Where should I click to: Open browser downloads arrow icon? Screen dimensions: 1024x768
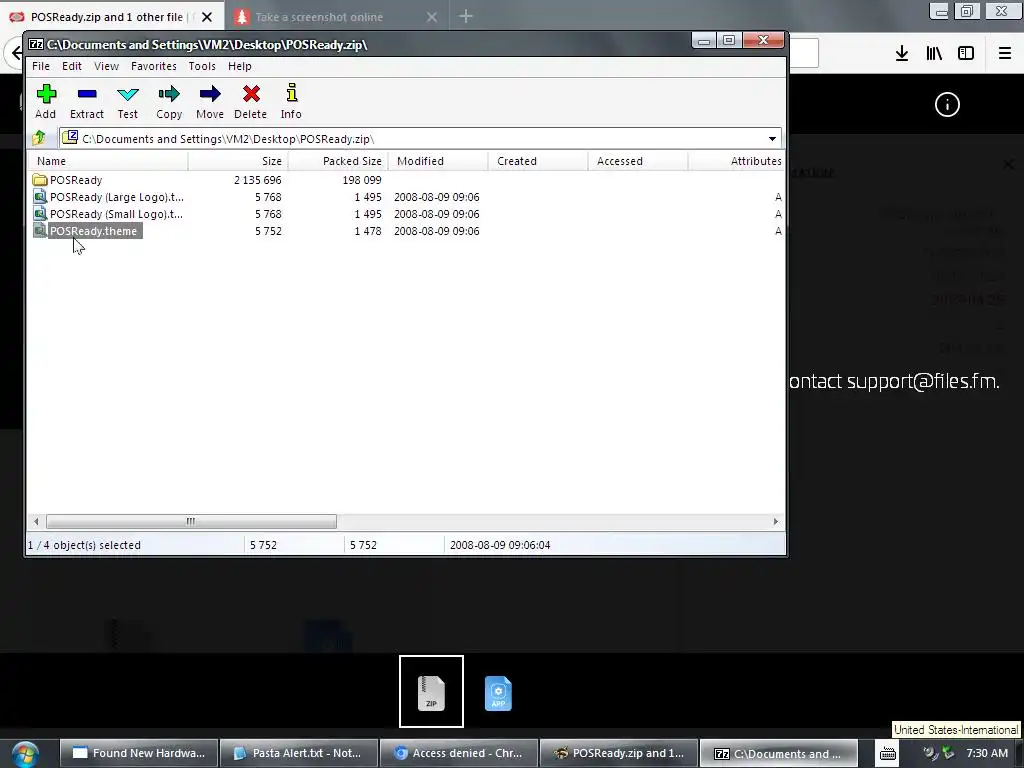(902, 53)
